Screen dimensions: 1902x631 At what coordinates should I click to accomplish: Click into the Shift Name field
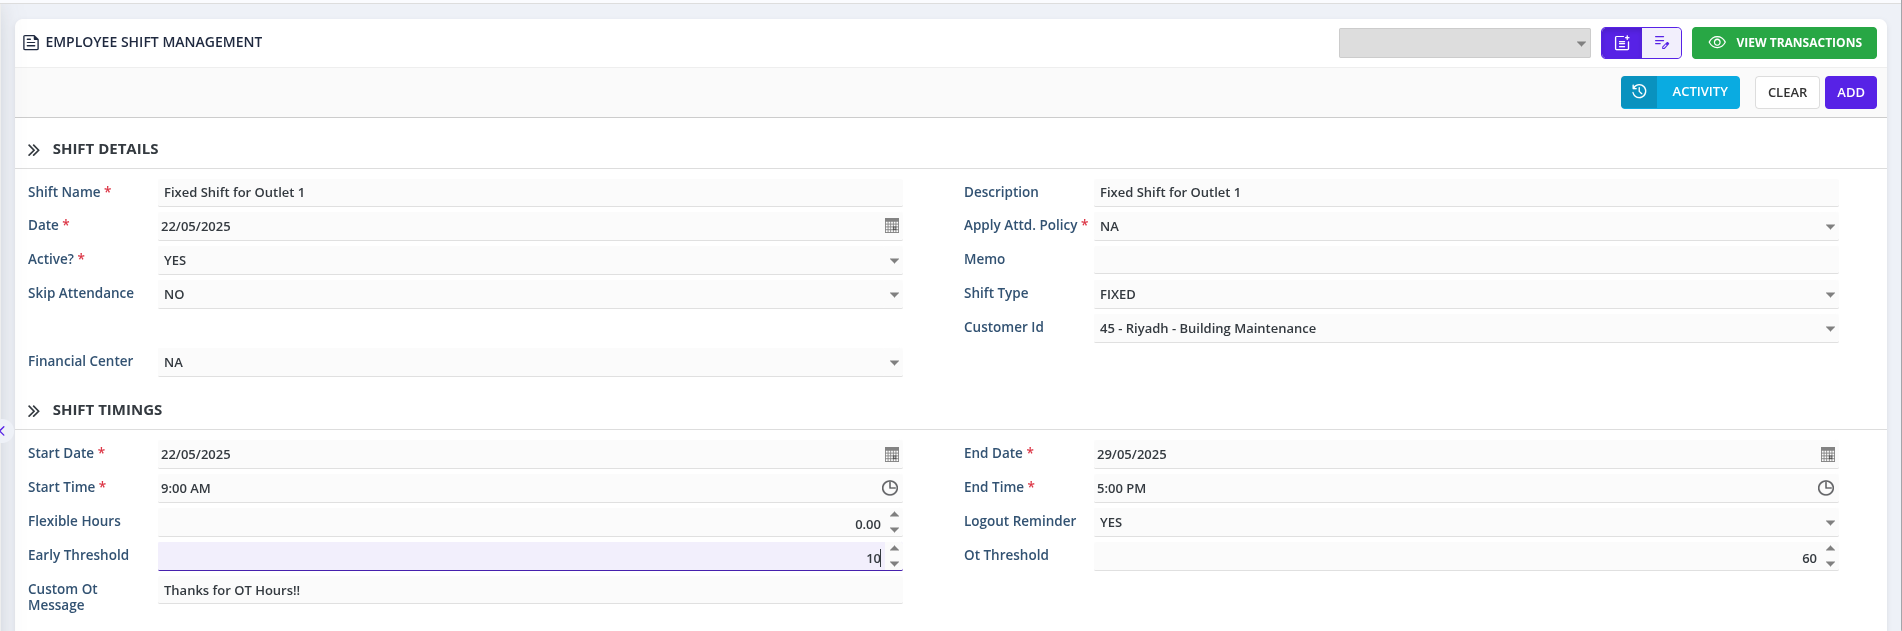point(530,193)
